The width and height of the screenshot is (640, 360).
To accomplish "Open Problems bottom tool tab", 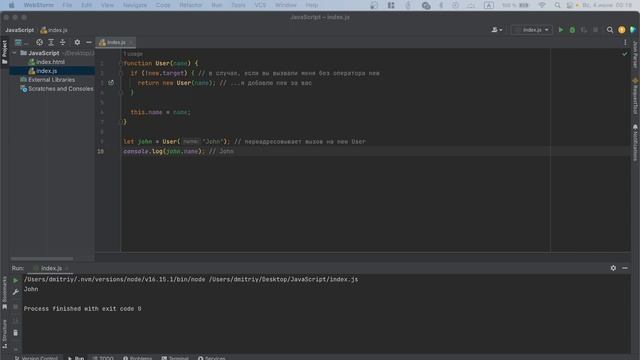I will click(x=138, y=358).
